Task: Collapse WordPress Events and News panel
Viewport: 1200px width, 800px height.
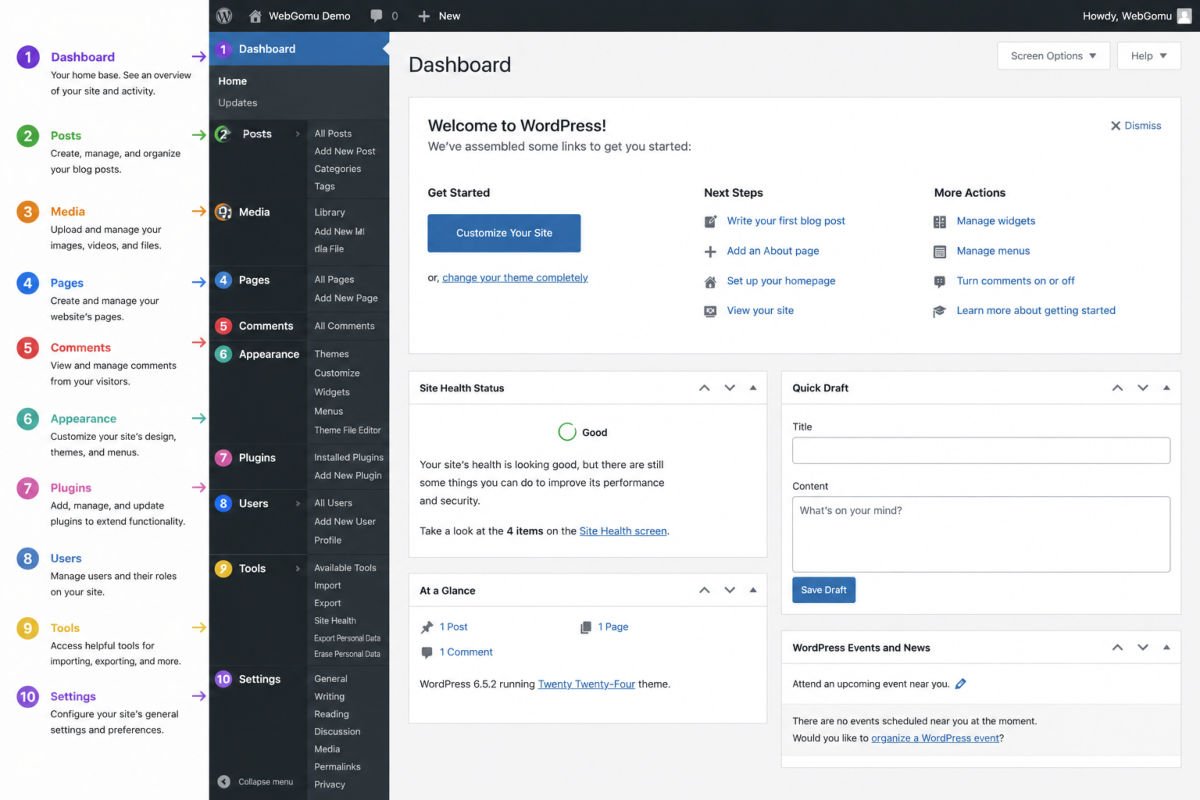Action: (x=1166, y=648)
